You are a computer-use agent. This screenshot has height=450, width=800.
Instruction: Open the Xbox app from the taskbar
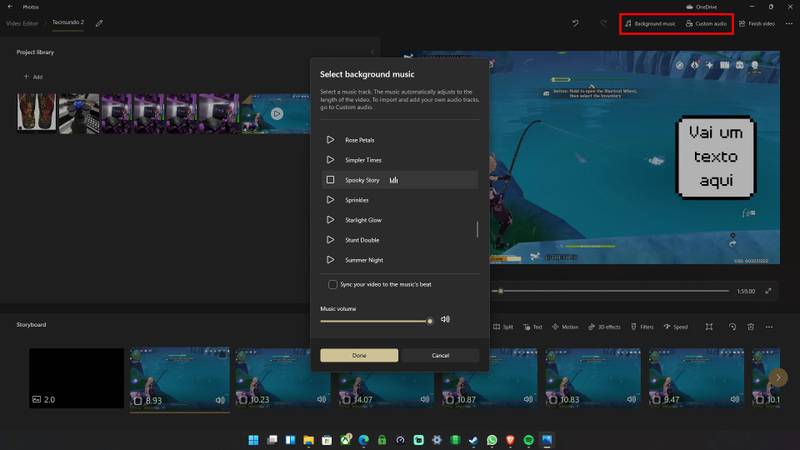pyautogui.click(x=345, y=440)
